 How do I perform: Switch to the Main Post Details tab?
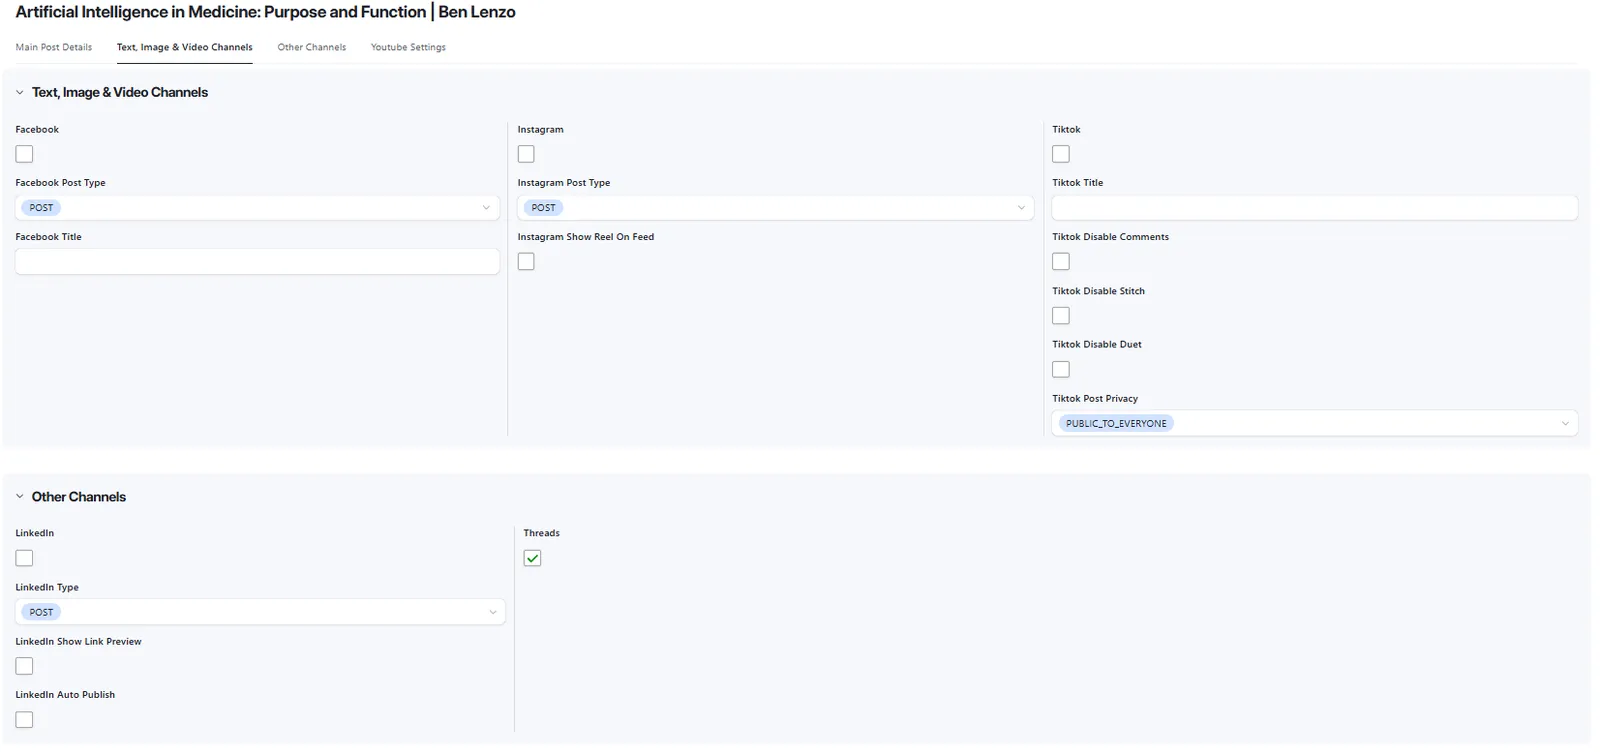(x=54, y=47)
